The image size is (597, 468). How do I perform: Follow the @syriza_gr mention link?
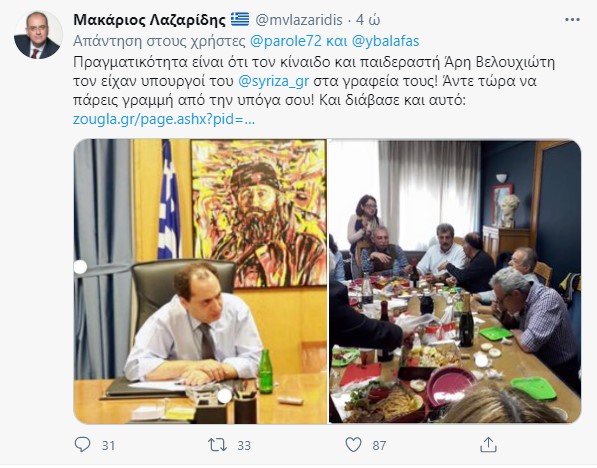coord(273,81)
